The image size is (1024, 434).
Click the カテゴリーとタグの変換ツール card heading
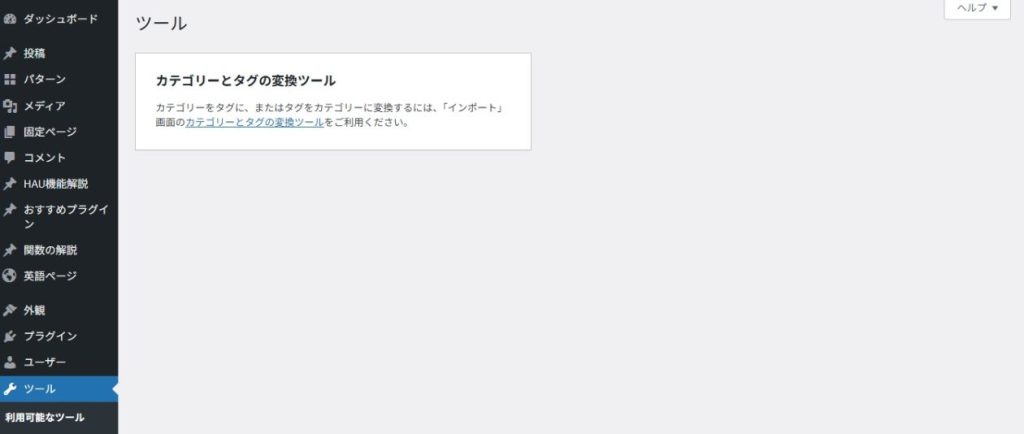click(x=246, y=81)
